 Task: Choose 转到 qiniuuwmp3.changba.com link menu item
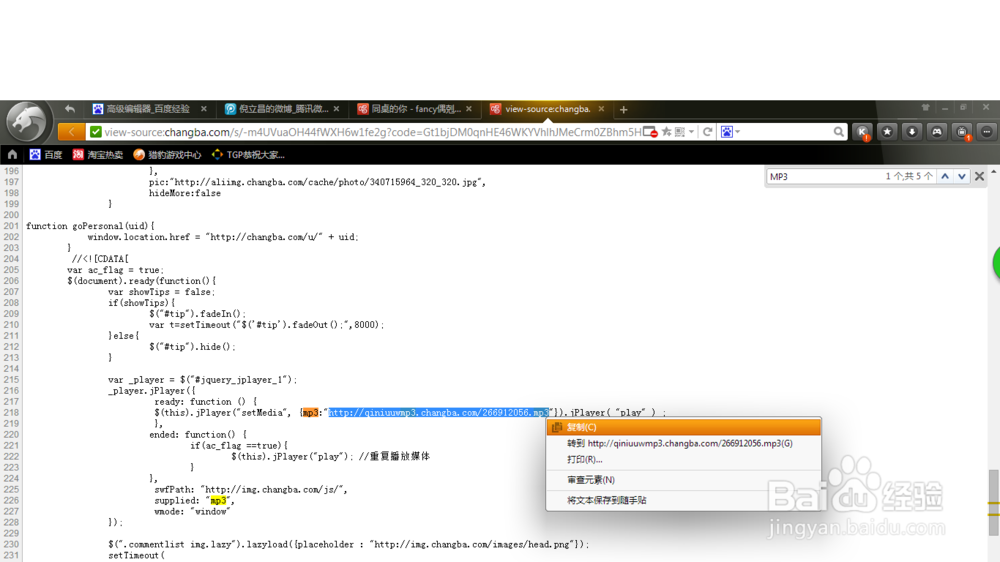pyautogui.click(x=683, y=443)
